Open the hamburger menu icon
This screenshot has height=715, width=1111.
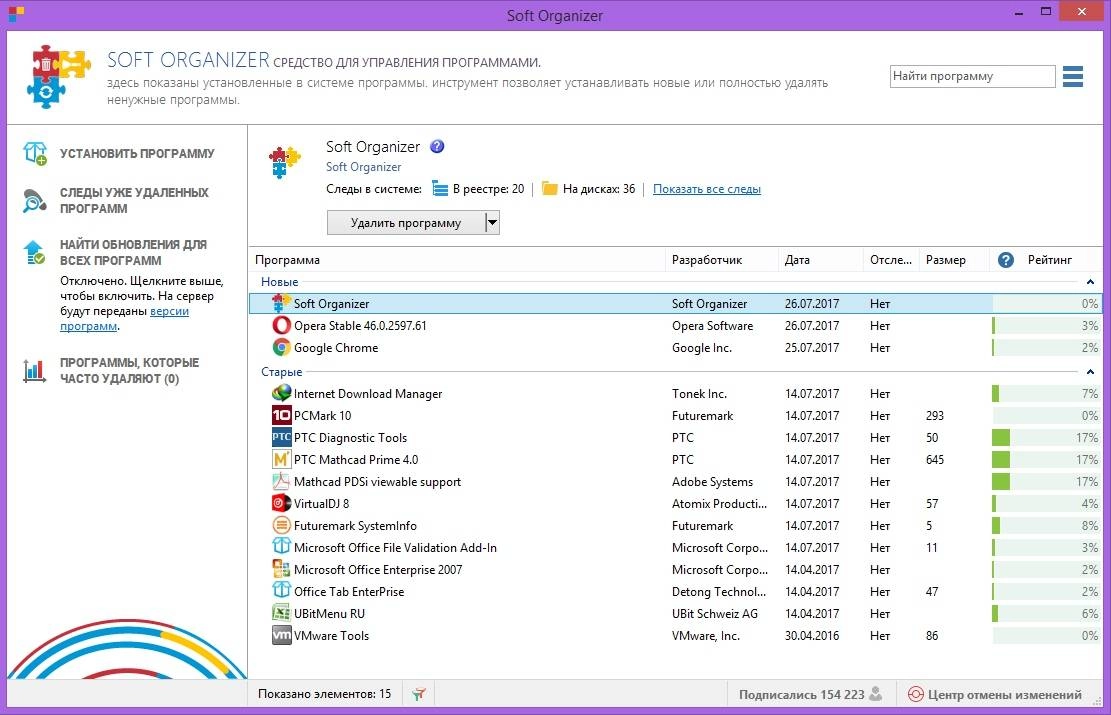(1073, 76)
